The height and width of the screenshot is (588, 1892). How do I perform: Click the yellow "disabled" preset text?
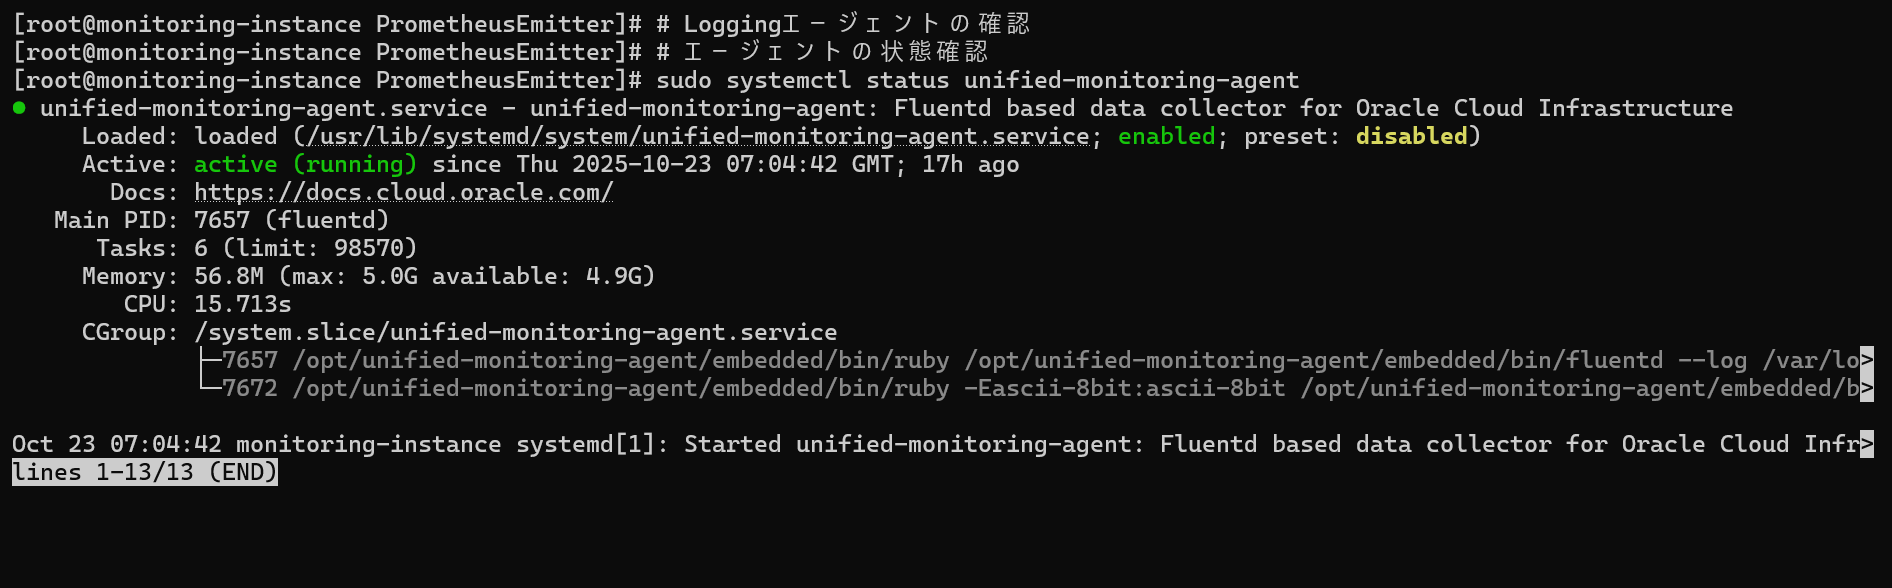(x=1411, y=136)
